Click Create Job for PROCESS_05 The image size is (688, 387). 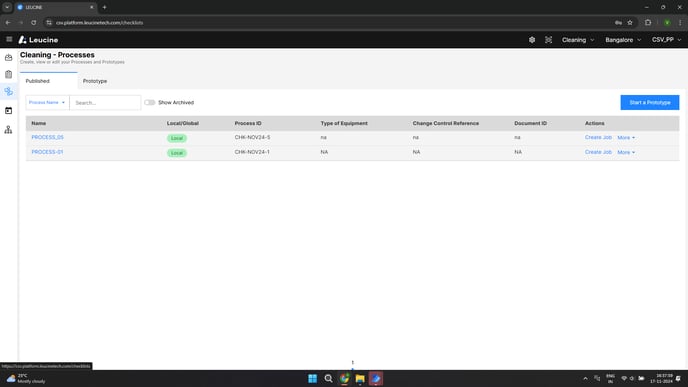click(x=598, y=137)
